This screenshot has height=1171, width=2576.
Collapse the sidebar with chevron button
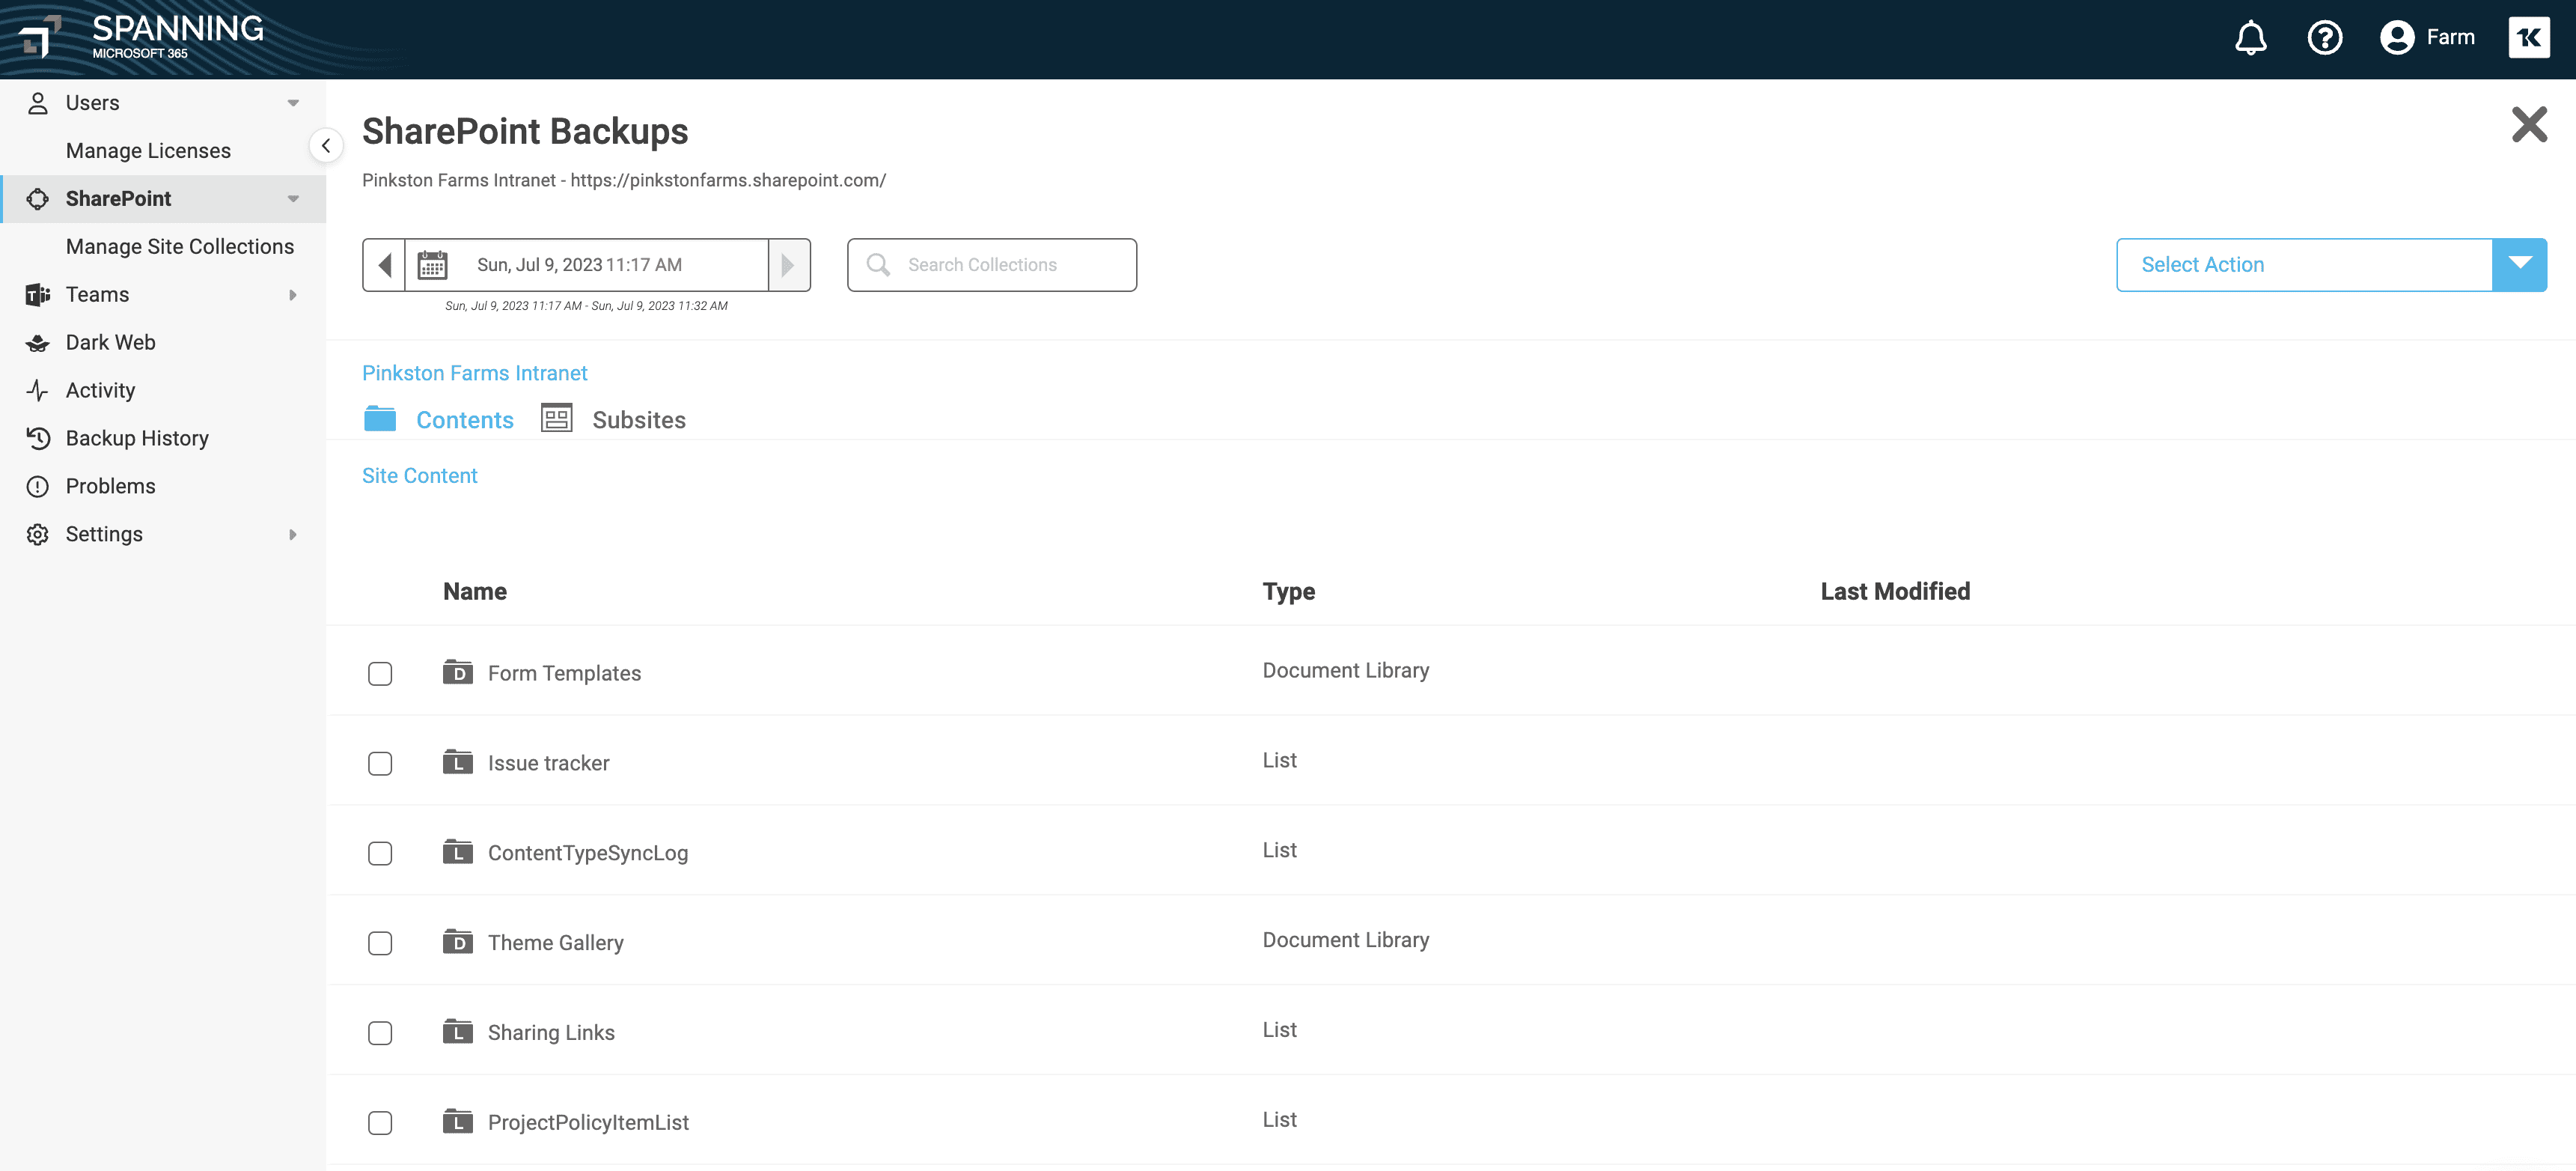point(326,146)
